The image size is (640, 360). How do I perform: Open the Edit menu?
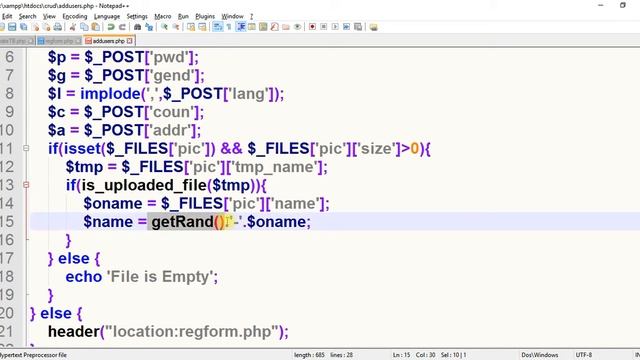[x=7, y=16]
